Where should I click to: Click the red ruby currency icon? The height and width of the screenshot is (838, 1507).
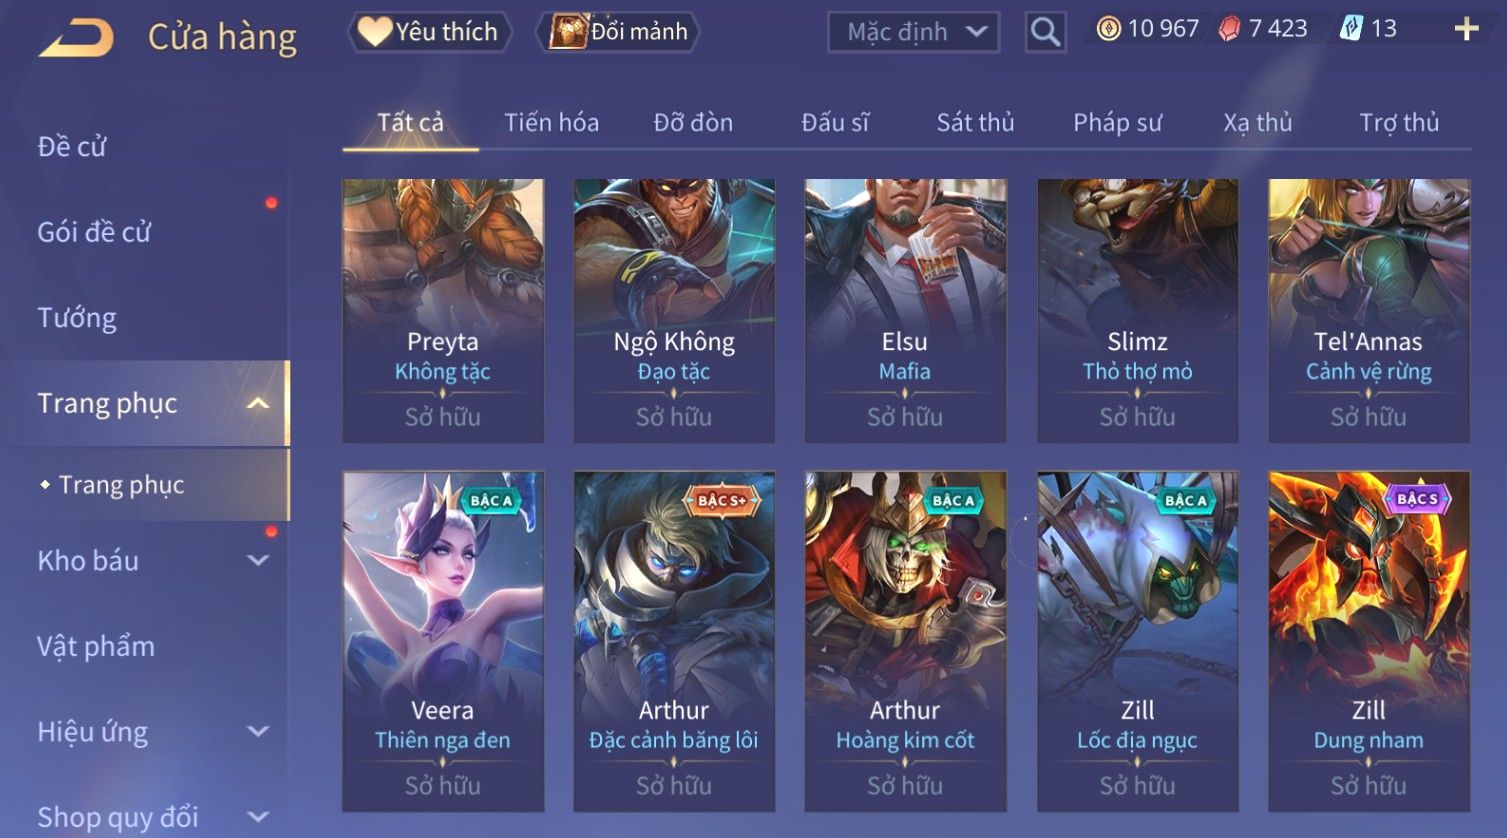(x=1229, y=29)
